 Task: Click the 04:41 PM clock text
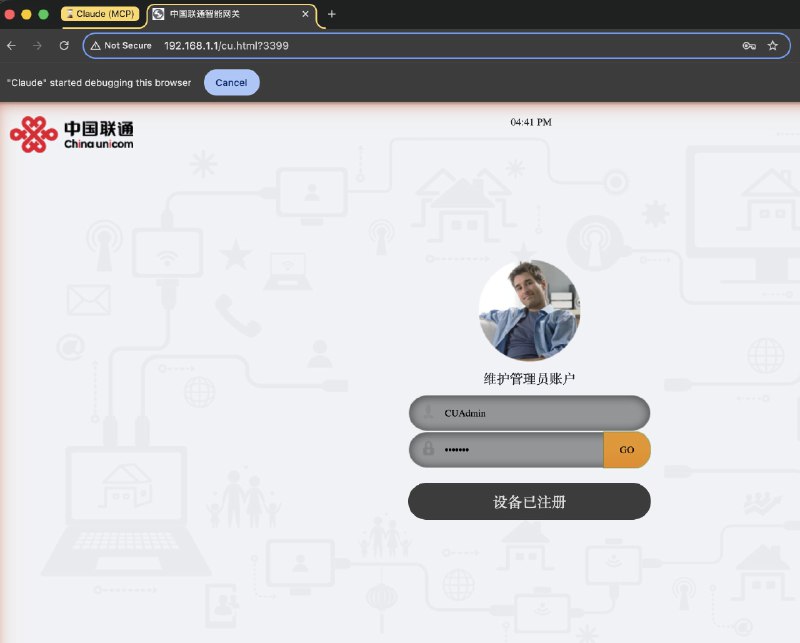[530, 122]
